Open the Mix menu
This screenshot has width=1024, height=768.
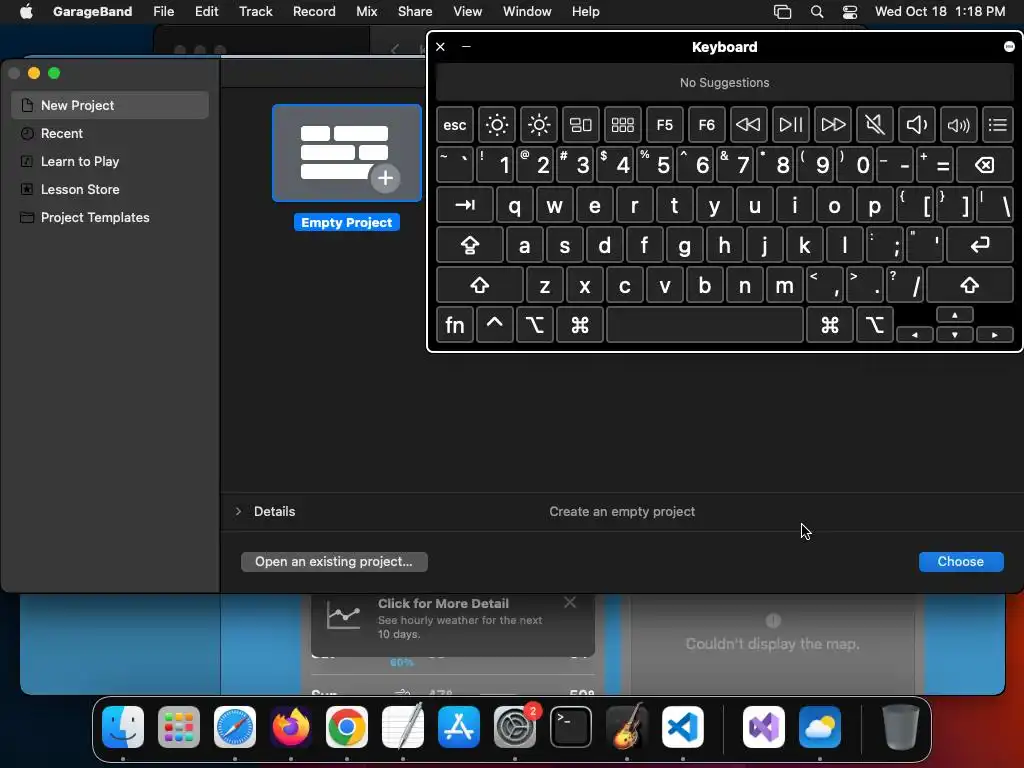click(366, 11)
